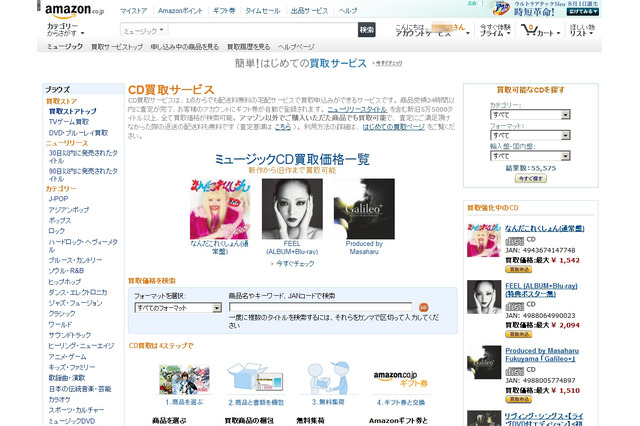Click the disc icon under なんだこれくしょん
This screenshot has height=426, width=640.
(514, 241)
